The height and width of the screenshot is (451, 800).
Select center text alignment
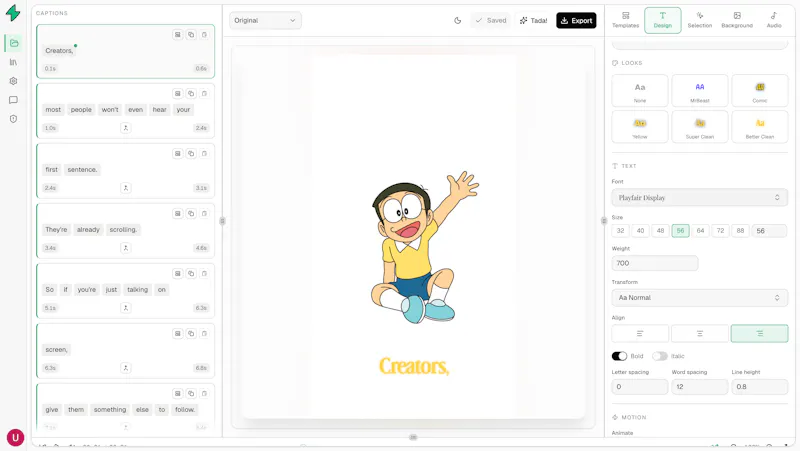tap(699, 333)
